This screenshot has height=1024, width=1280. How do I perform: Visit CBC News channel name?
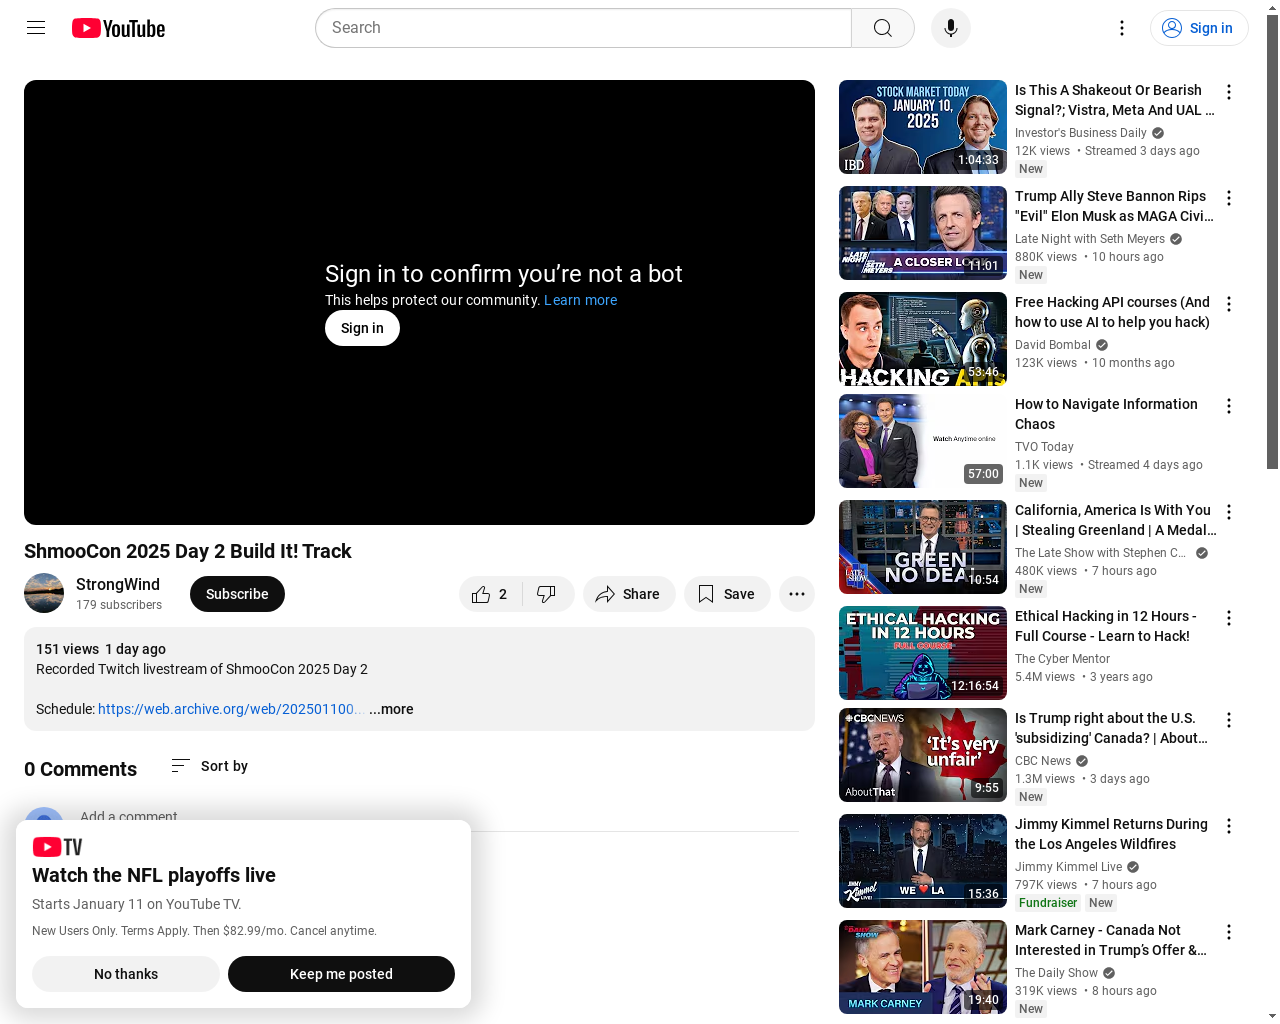point(1043,761)
